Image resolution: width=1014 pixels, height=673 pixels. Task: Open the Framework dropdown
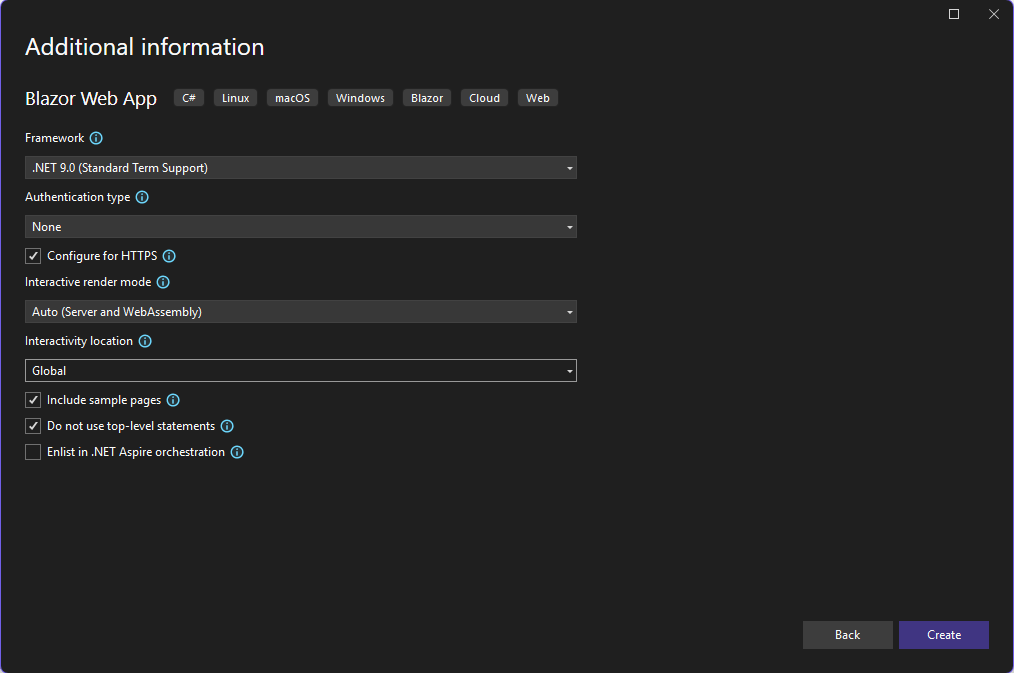pos(301,168)
